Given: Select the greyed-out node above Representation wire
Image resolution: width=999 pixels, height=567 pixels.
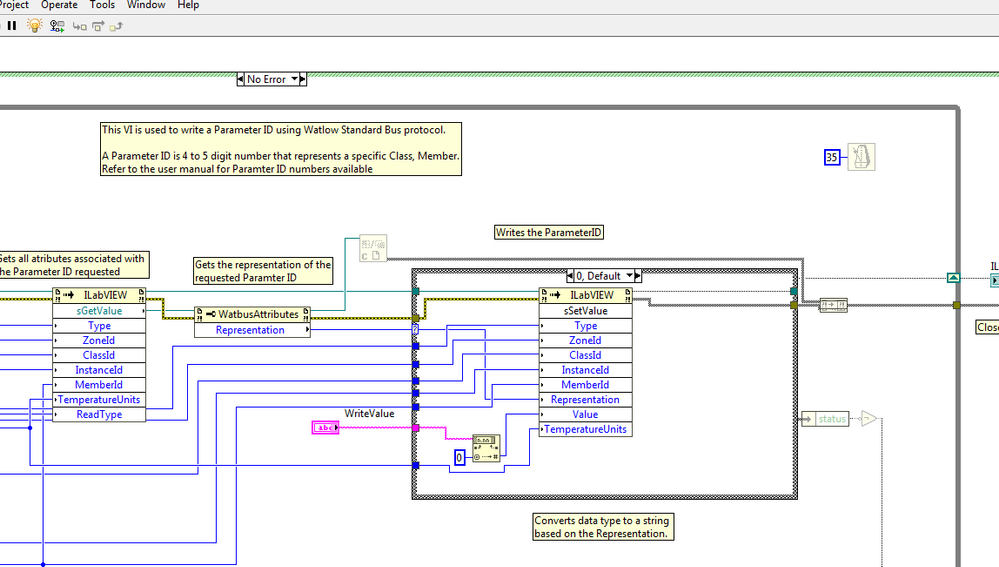Looking at the screenshot, I should pos(373,248).
